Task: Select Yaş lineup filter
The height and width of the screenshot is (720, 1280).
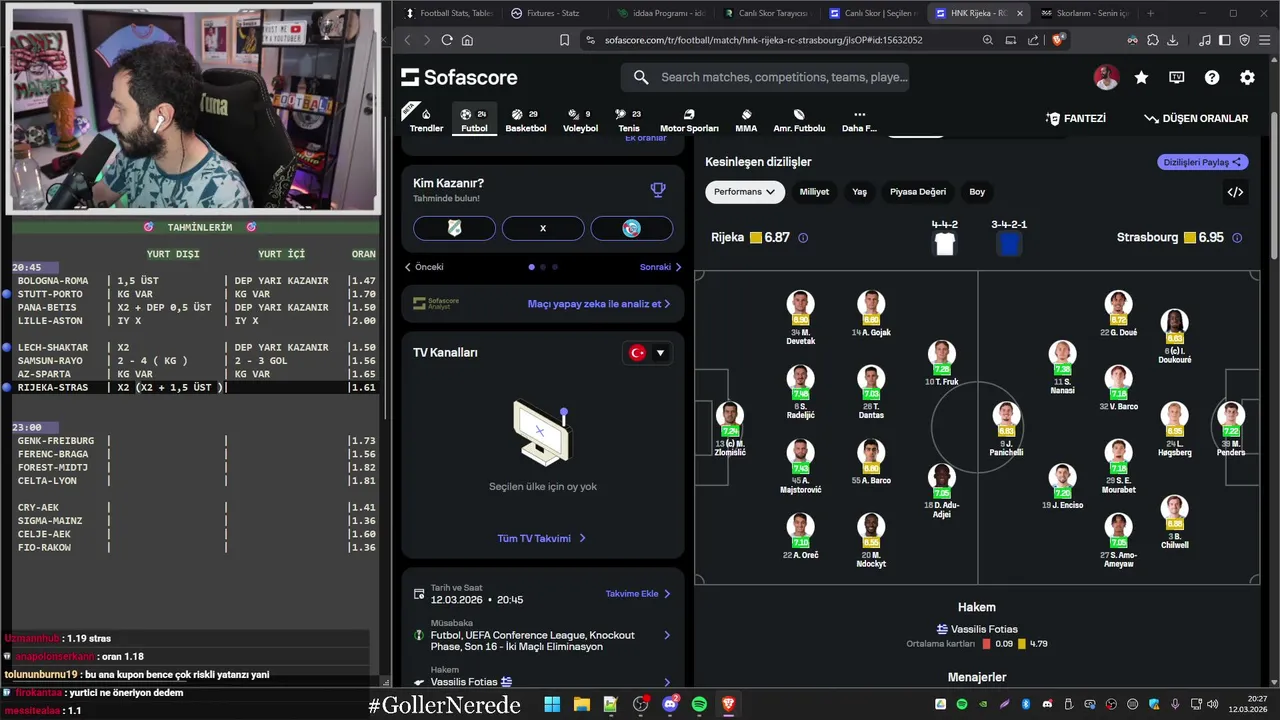Action: [x=859, y=192]
